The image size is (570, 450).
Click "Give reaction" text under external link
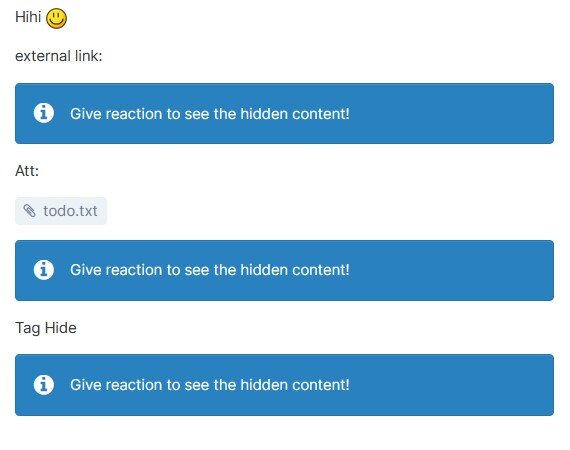click(x=116, y=114)
